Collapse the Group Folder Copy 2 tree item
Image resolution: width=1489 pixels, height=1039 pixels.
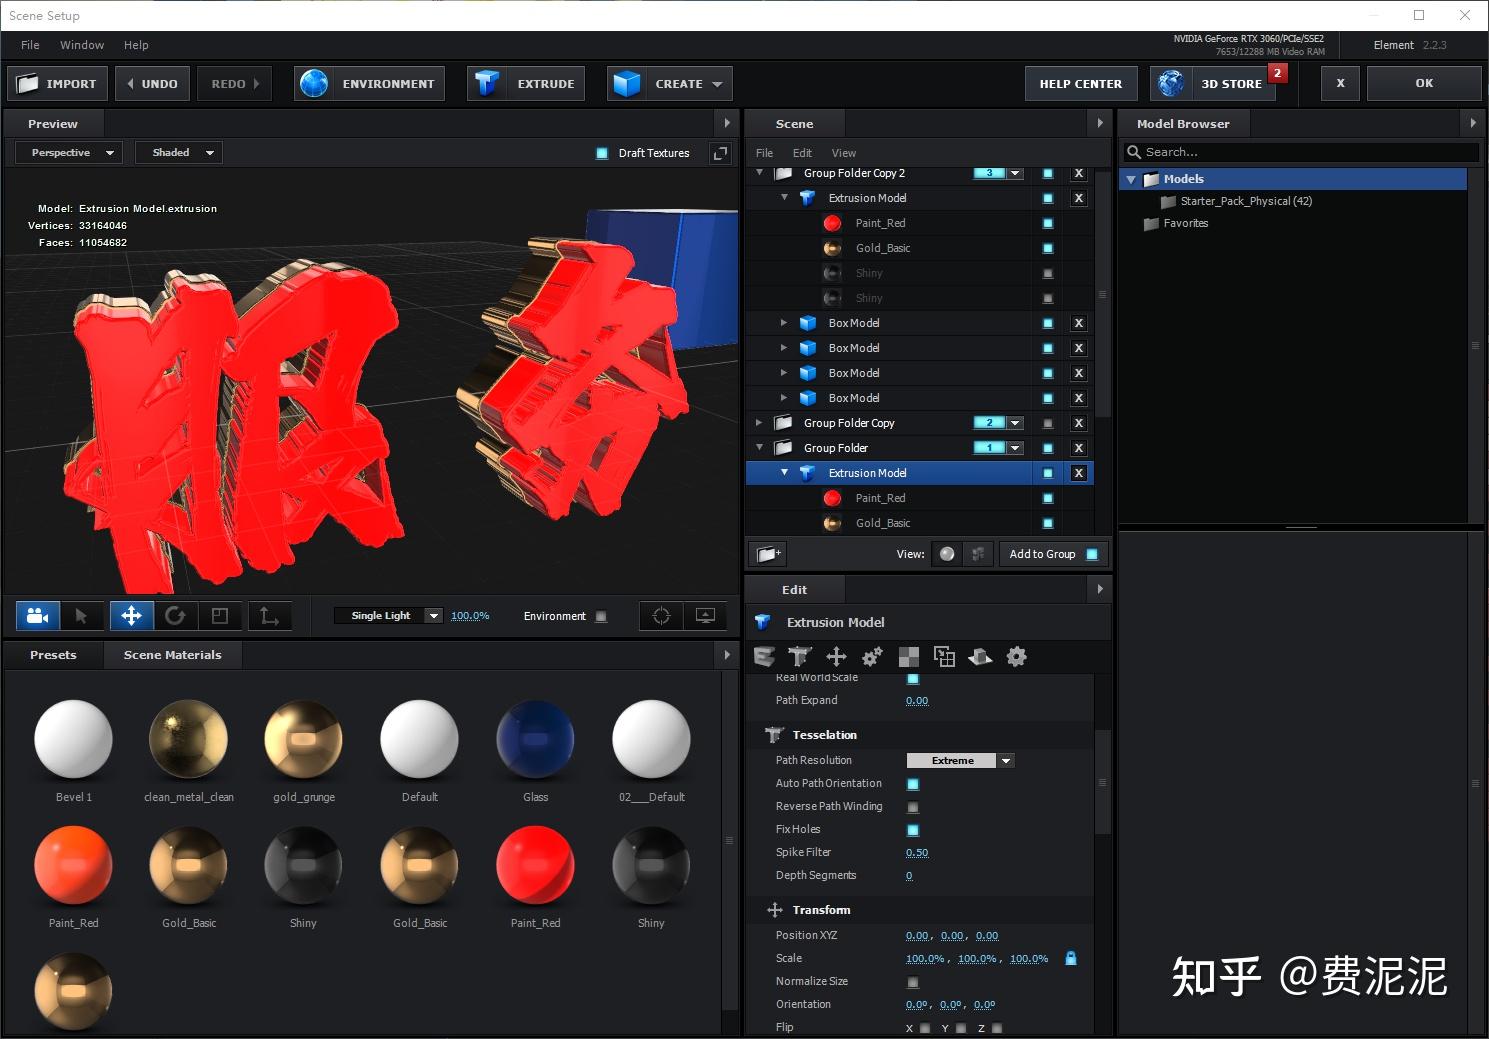(759, 172)
